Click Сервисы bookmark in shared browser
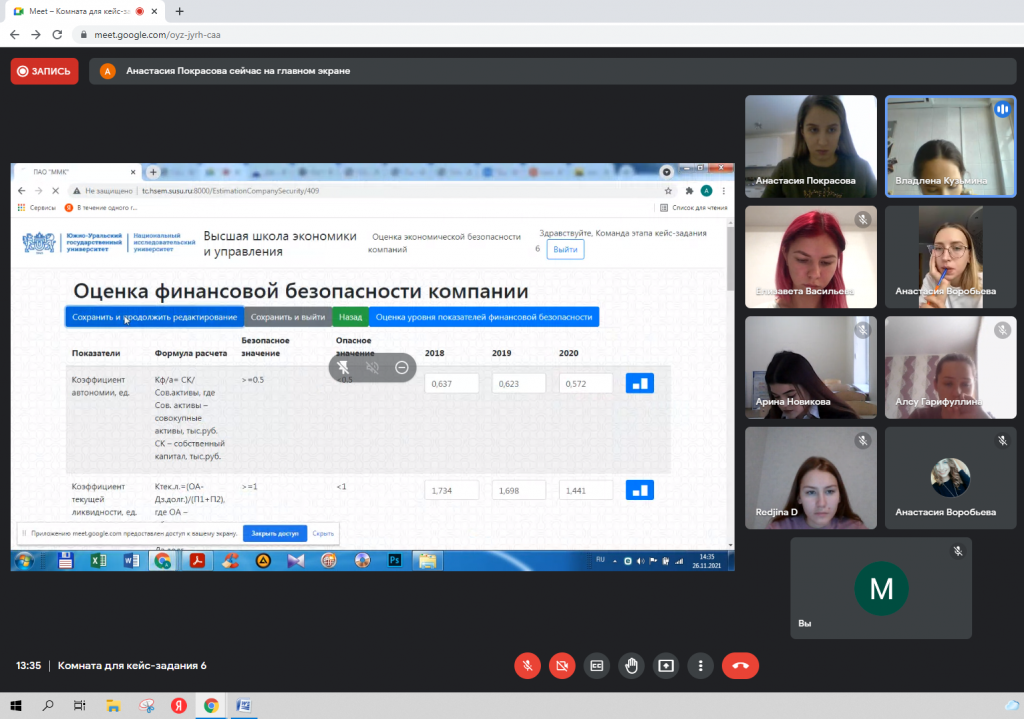 point(37,208)
